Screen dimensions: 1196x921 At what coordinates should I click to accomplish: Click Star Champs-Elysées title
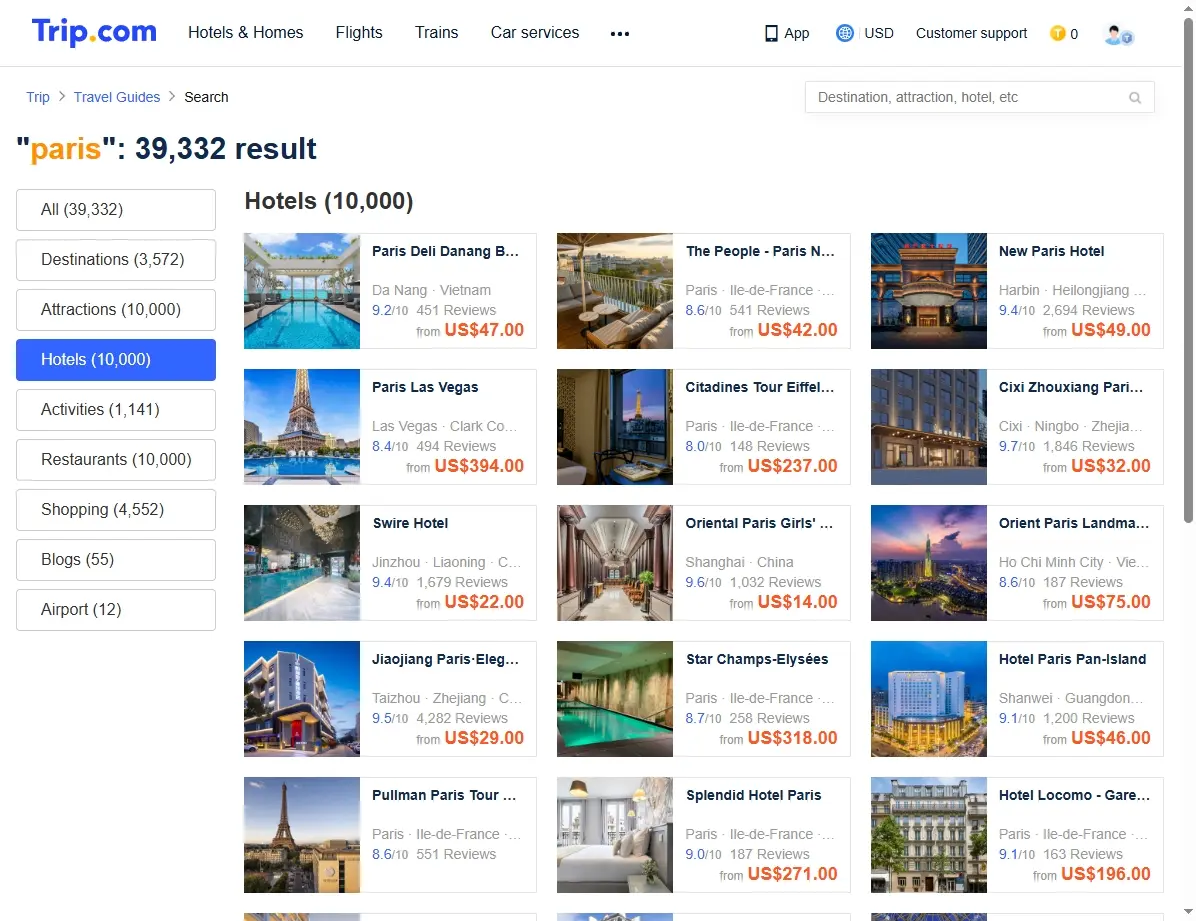[757, 659]
